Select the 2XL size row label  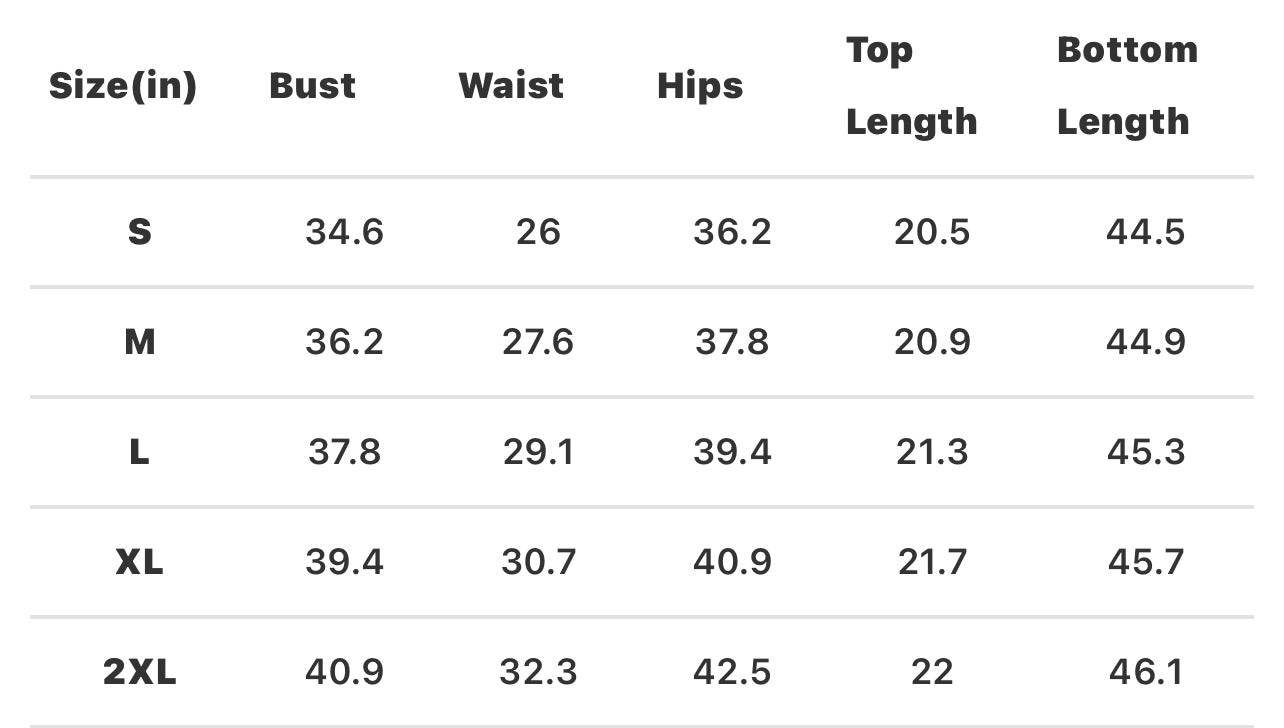(140, 672)
